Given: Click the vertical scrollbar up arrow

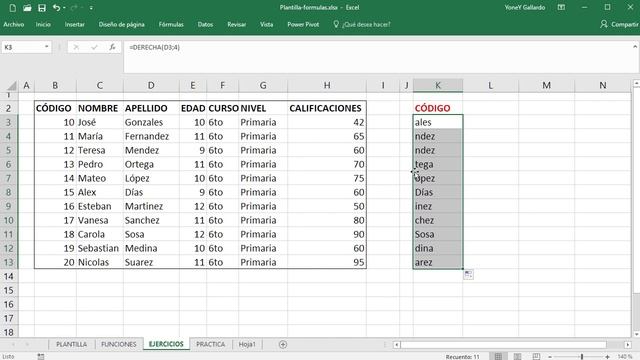Looking at the screenshot, I should coord(636,83).
